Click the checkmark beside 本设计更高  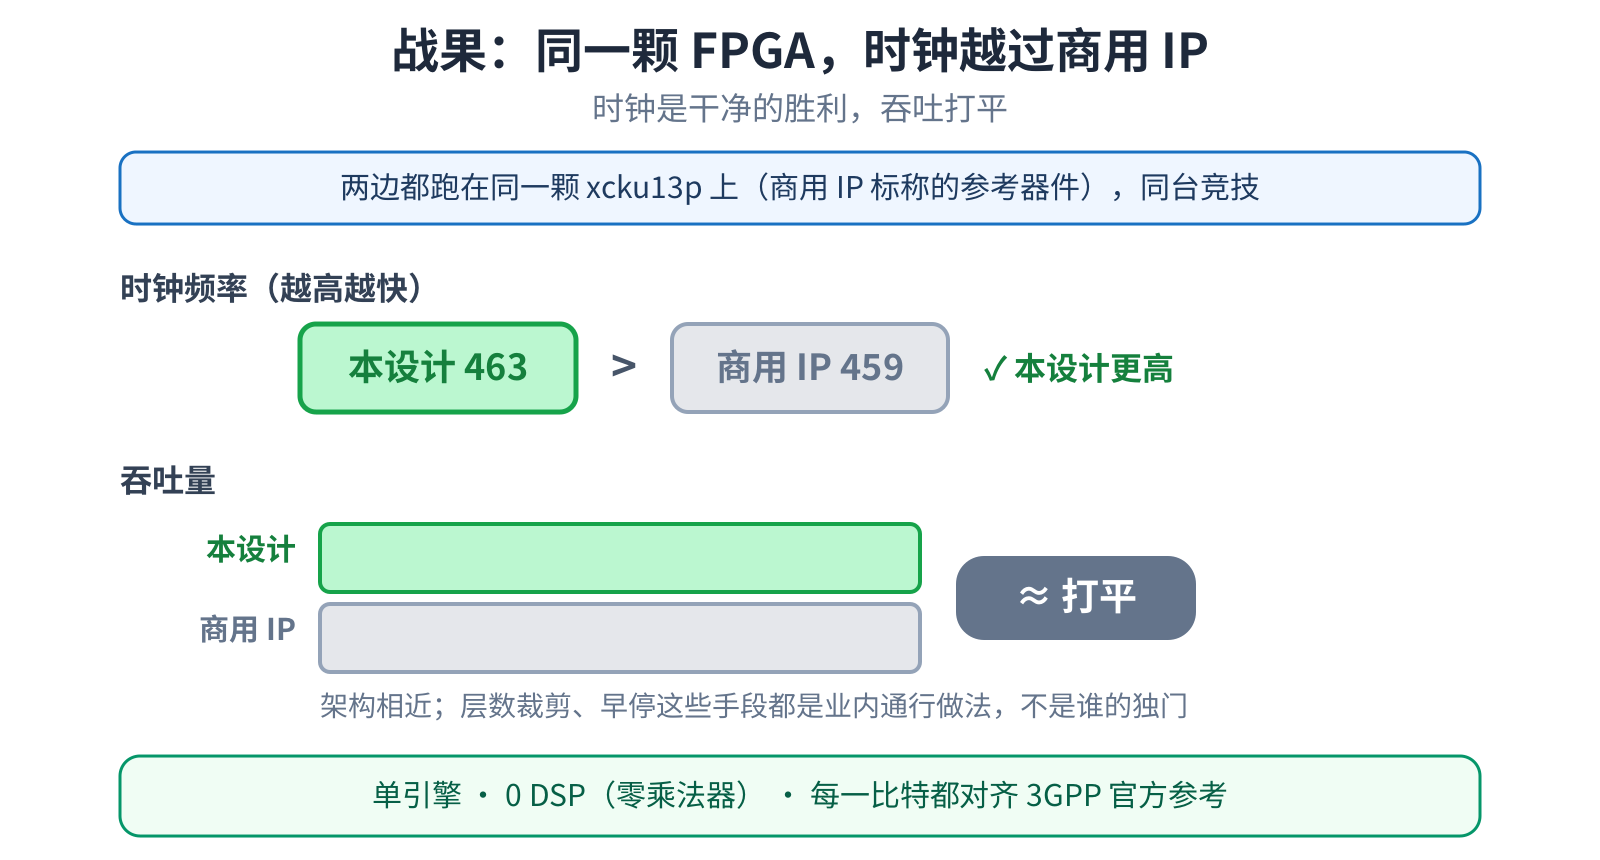pos(995,369)
